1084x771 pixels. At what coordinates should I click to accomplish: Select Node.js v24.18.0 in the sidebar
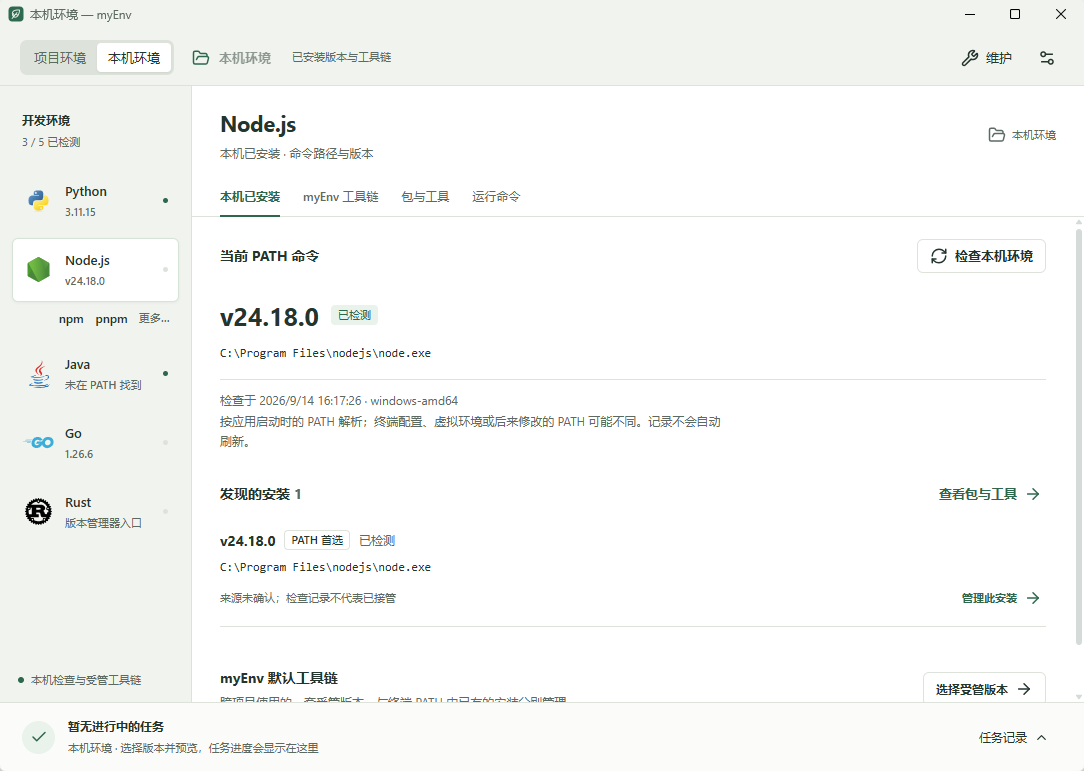[x=95, y=270]
